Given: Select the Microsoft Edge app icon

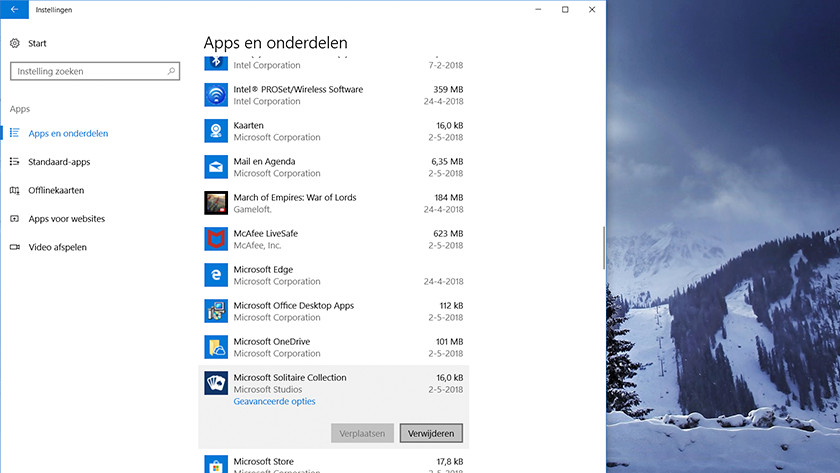Looking at the screenshot, I should click(x=217, y=275).
